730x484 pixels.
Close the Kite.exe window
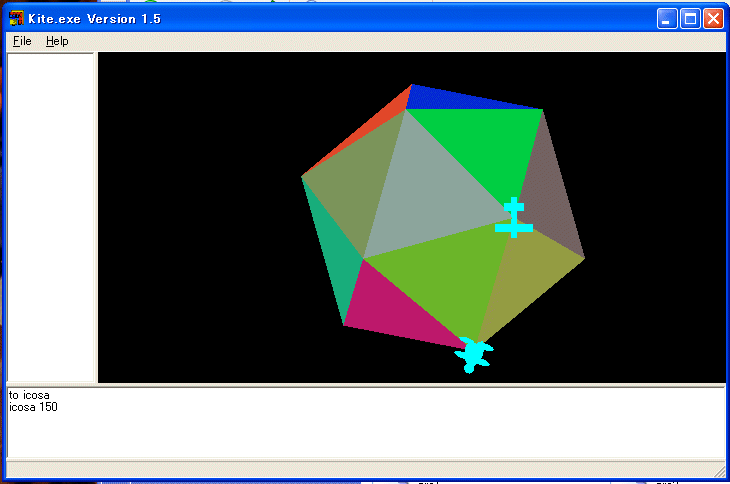pyautogui.click(x=713, y=19)
